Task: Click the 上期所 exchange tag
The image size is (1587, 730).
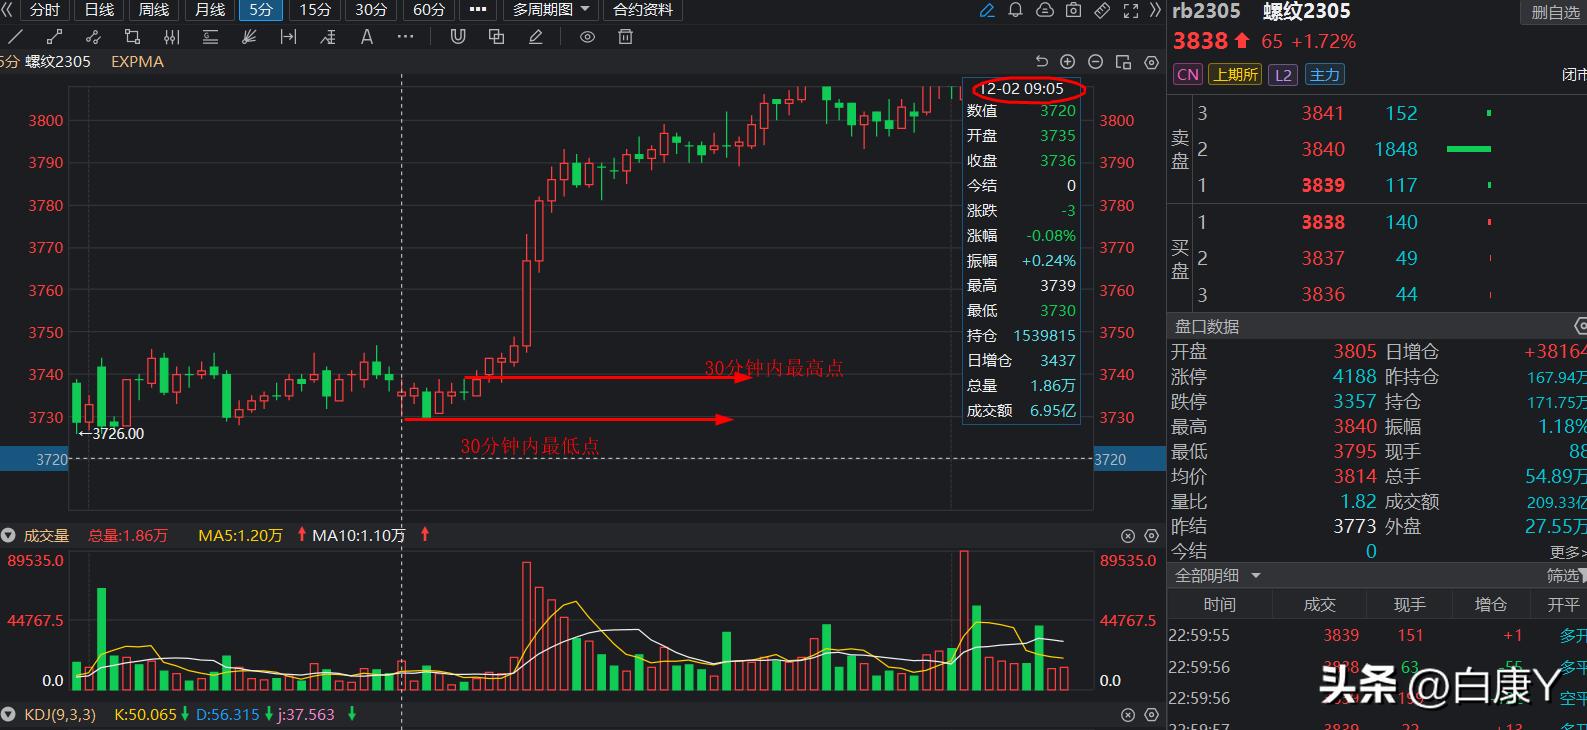Action: (x=1235, y=75)
